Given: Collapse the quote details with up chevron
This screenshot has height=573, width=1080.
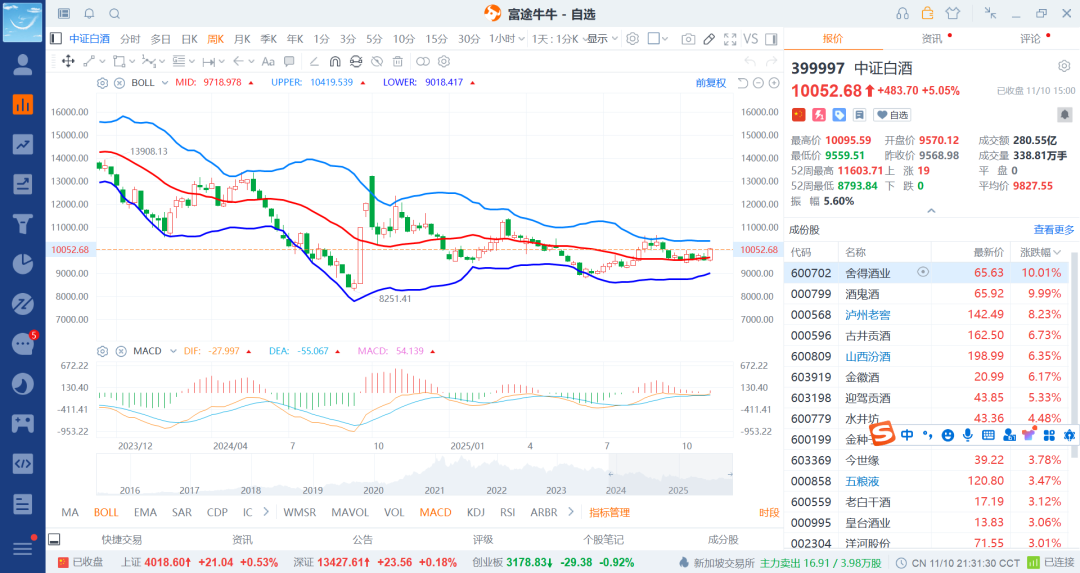Looking at the screenshot, I should pos(931,211).
